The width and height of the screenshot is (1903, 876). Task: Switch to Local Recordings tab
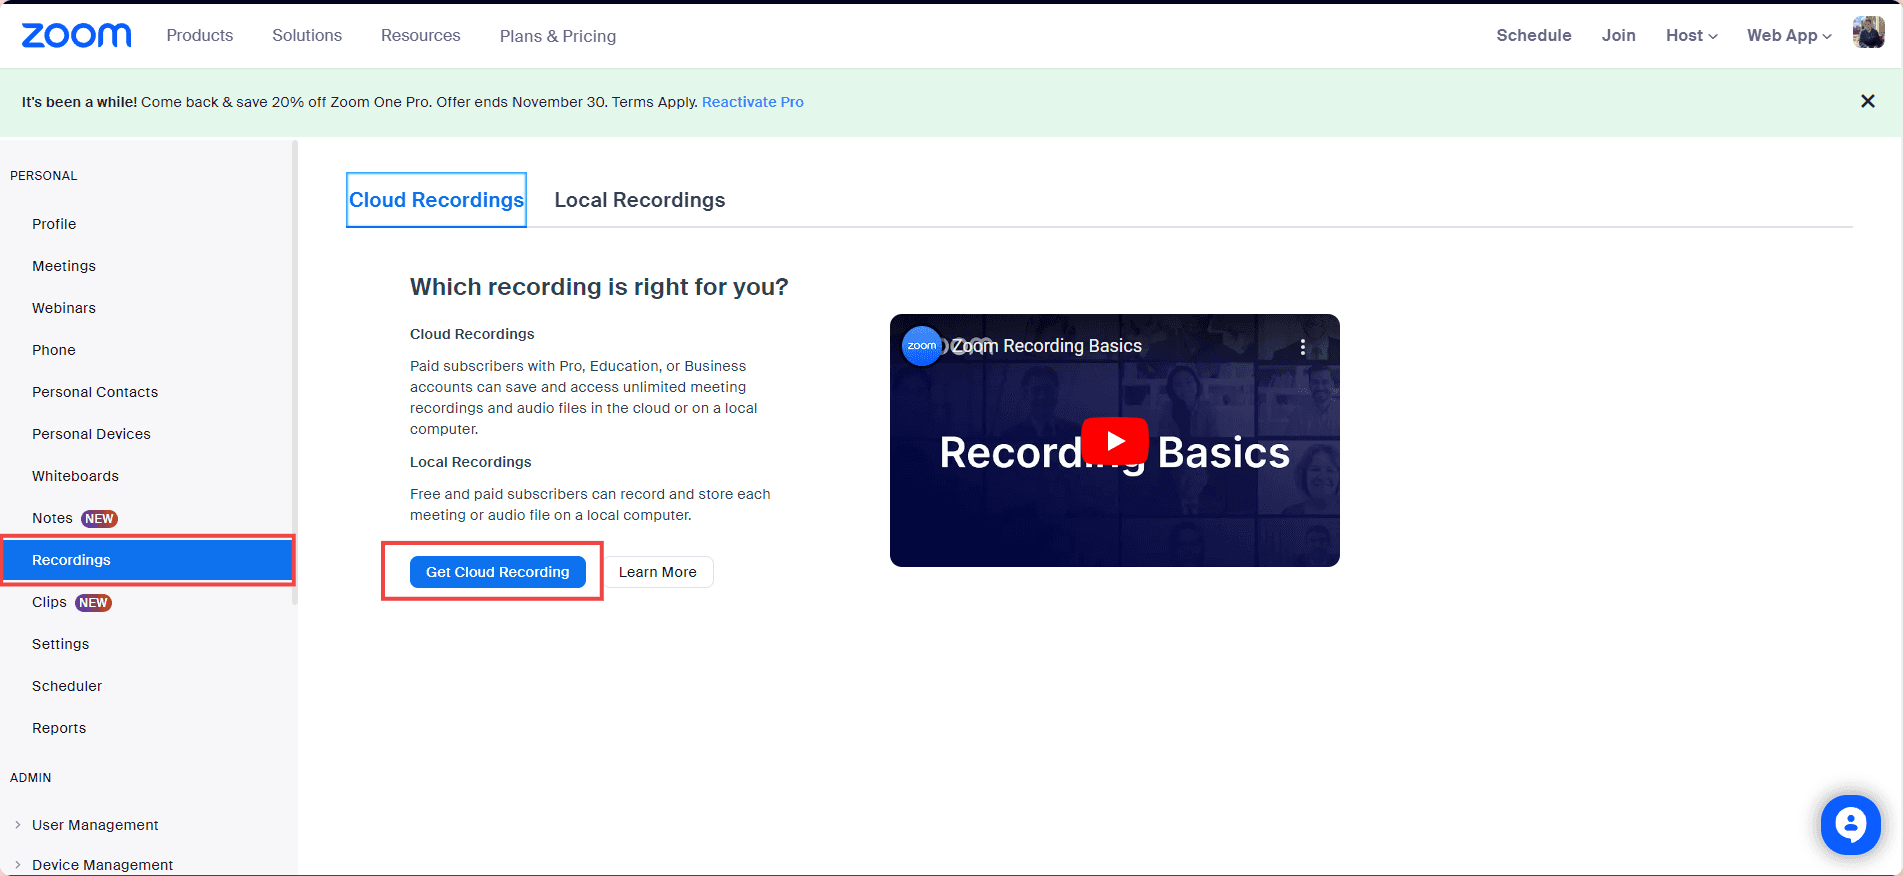(x=640, y=200)
